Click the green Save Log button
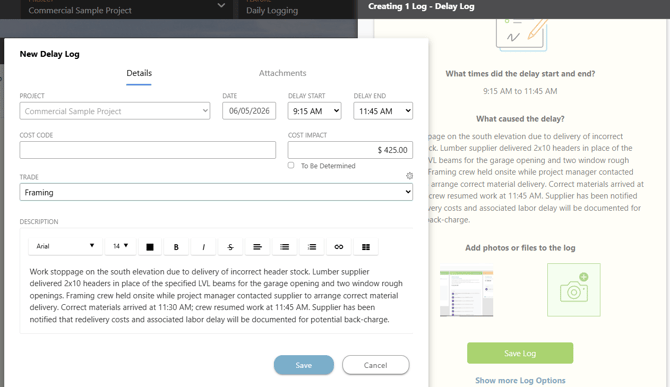Image resolution: width=670 pixels, height=387 pixels. tap(520, 353)
